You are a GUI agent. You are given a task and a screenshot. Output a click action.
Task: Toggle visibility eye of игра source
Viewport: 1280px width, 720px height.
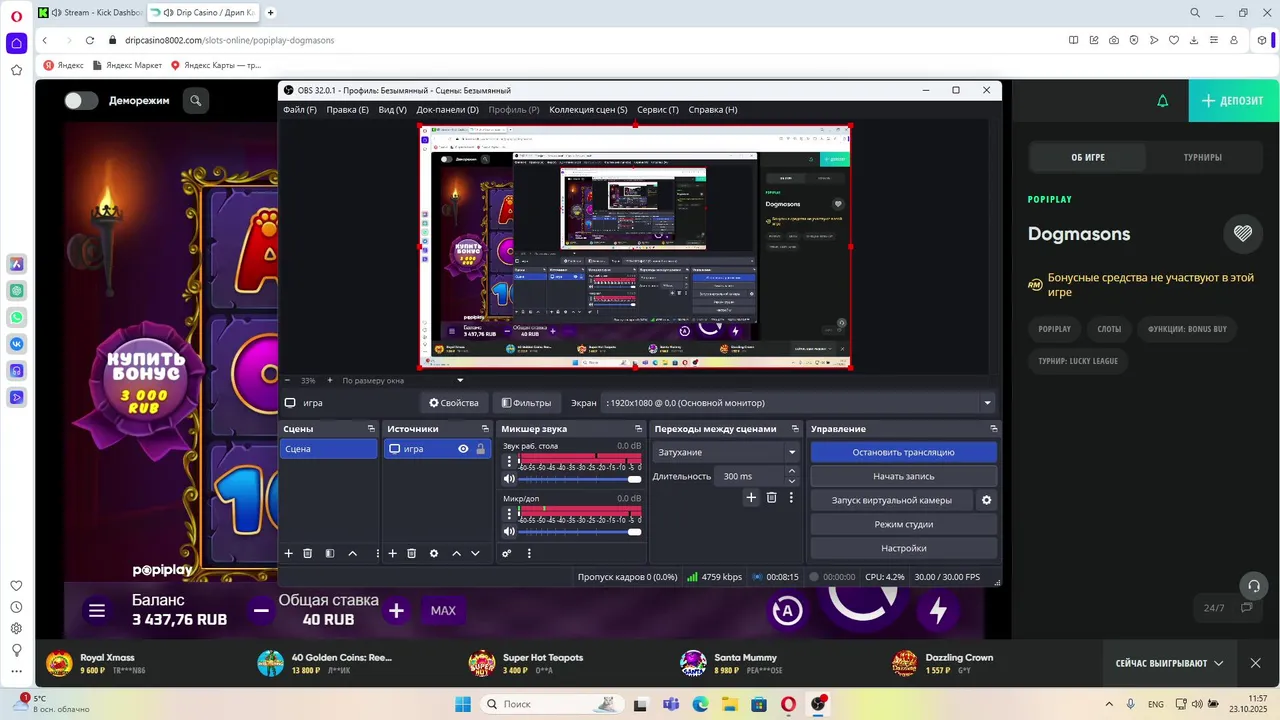[463, 449]
